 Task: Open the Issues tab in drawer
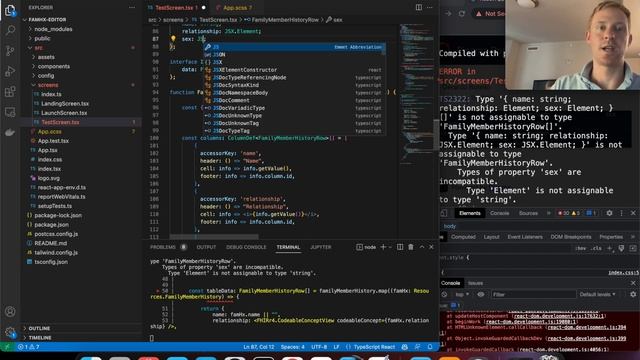click(476, 283)
